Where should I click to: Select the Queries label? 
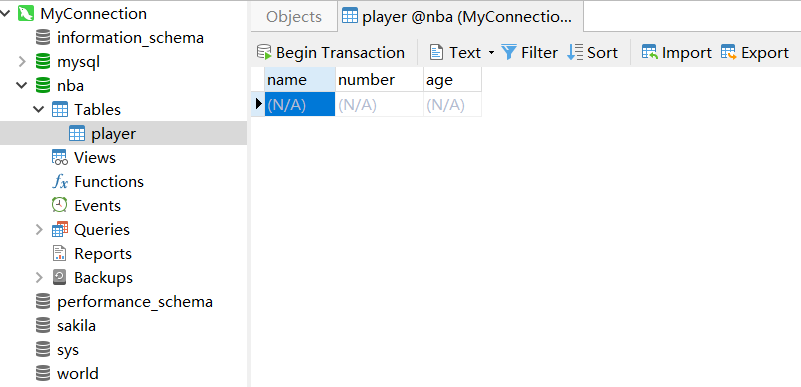(x=102, y=230)
